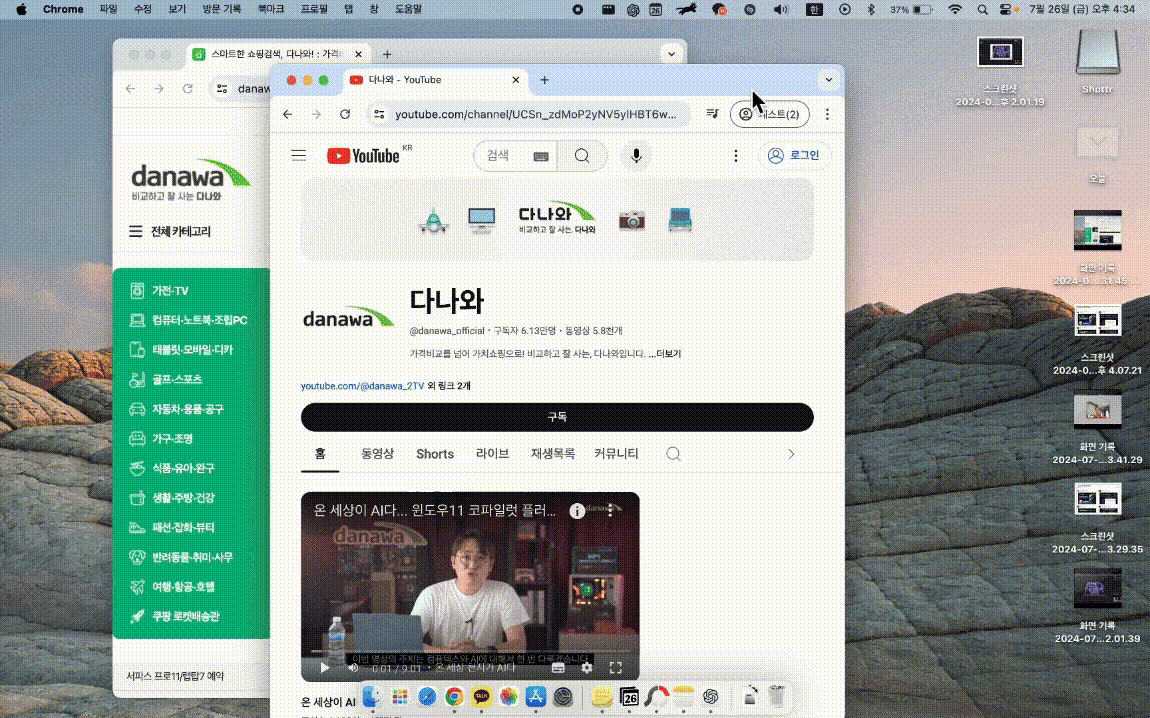Screen dimensions: 1150x718
Task: Open Chrome's three-dot menu in YouTube window
Action: point(827,114)
